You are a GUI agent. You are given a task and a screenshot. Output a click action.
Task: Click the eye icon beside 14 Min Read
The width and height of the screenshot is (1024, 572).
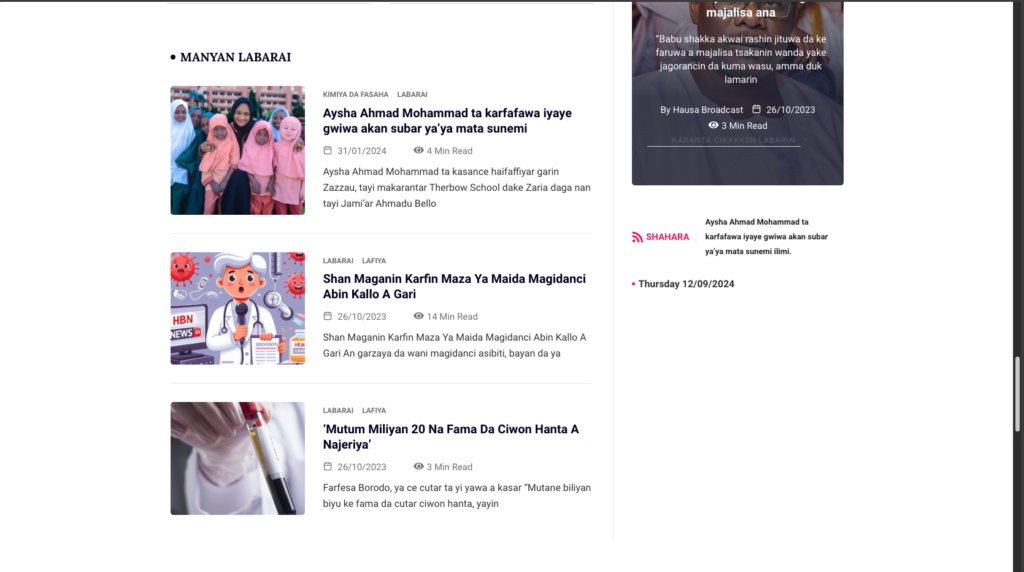pos(419,316)
